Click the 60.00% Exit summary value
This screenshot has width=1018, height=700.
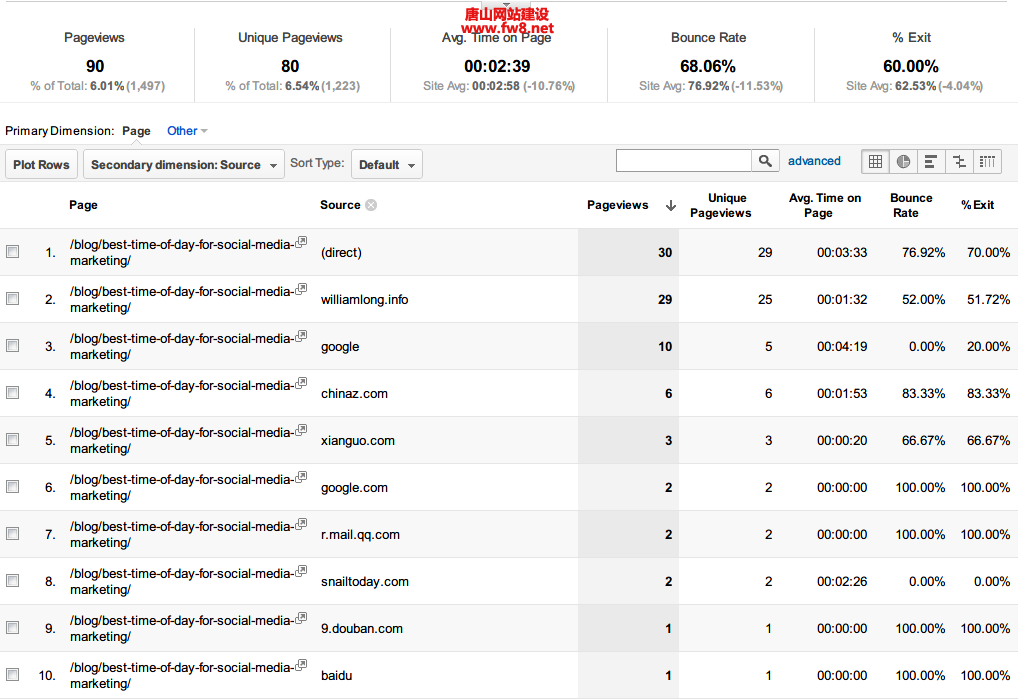point(910,66)
